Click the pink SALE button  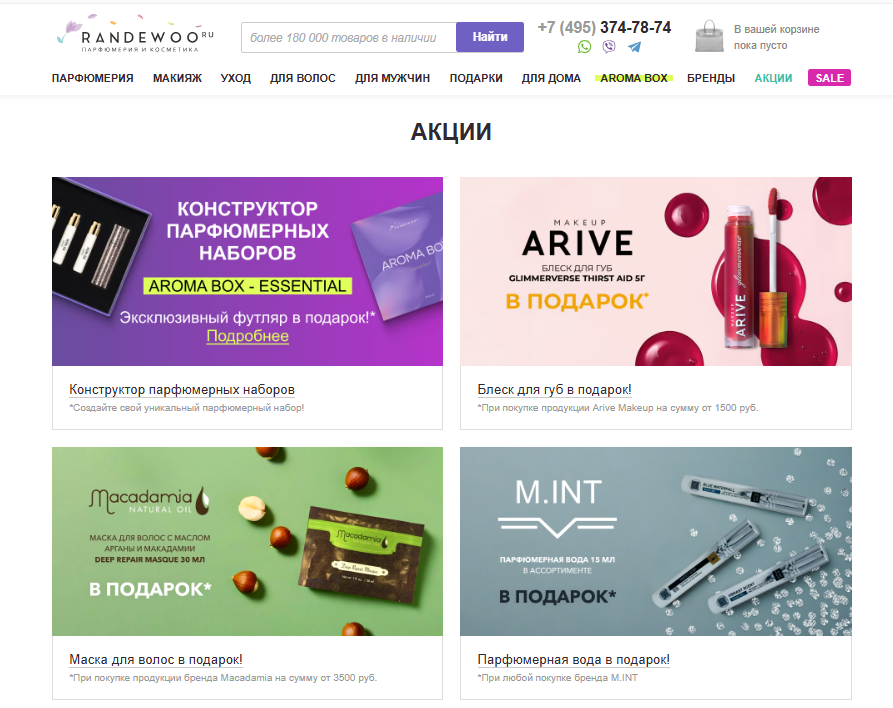point(829,78)
